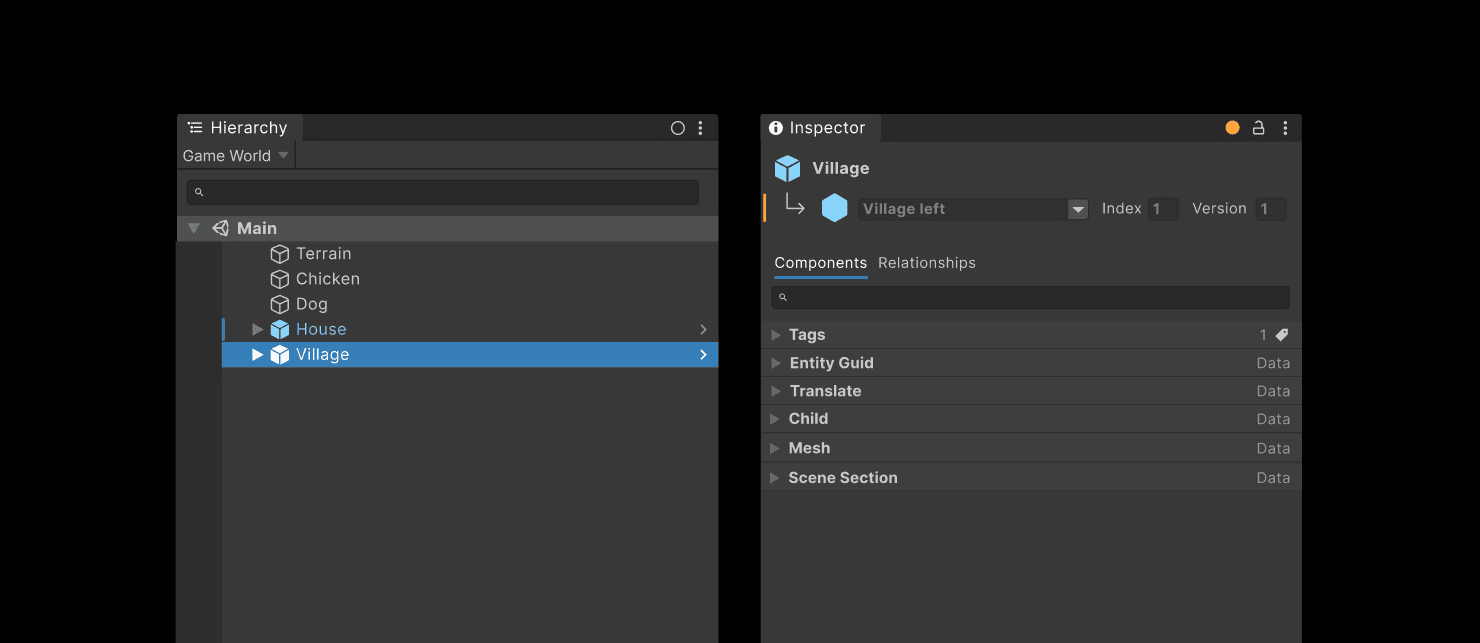Expand the House entity
This screenshot has width=1480, height=643.
pos(257,328)
